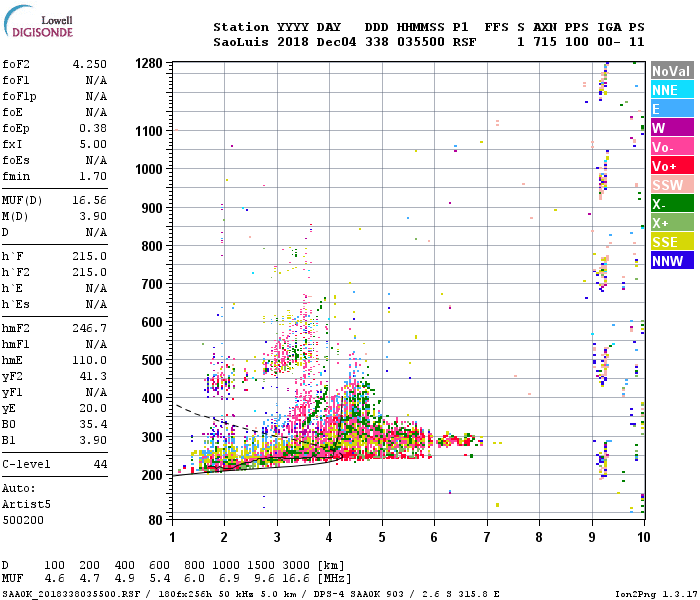Click the h`F value 215.0
Viewport: 700px width, 600px height.
point(90,257)
